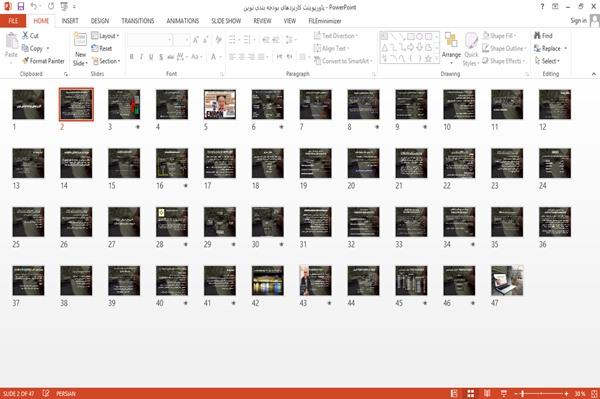Copy the selected slide
Screen dimensions: 600x399
tap(32, 48)
